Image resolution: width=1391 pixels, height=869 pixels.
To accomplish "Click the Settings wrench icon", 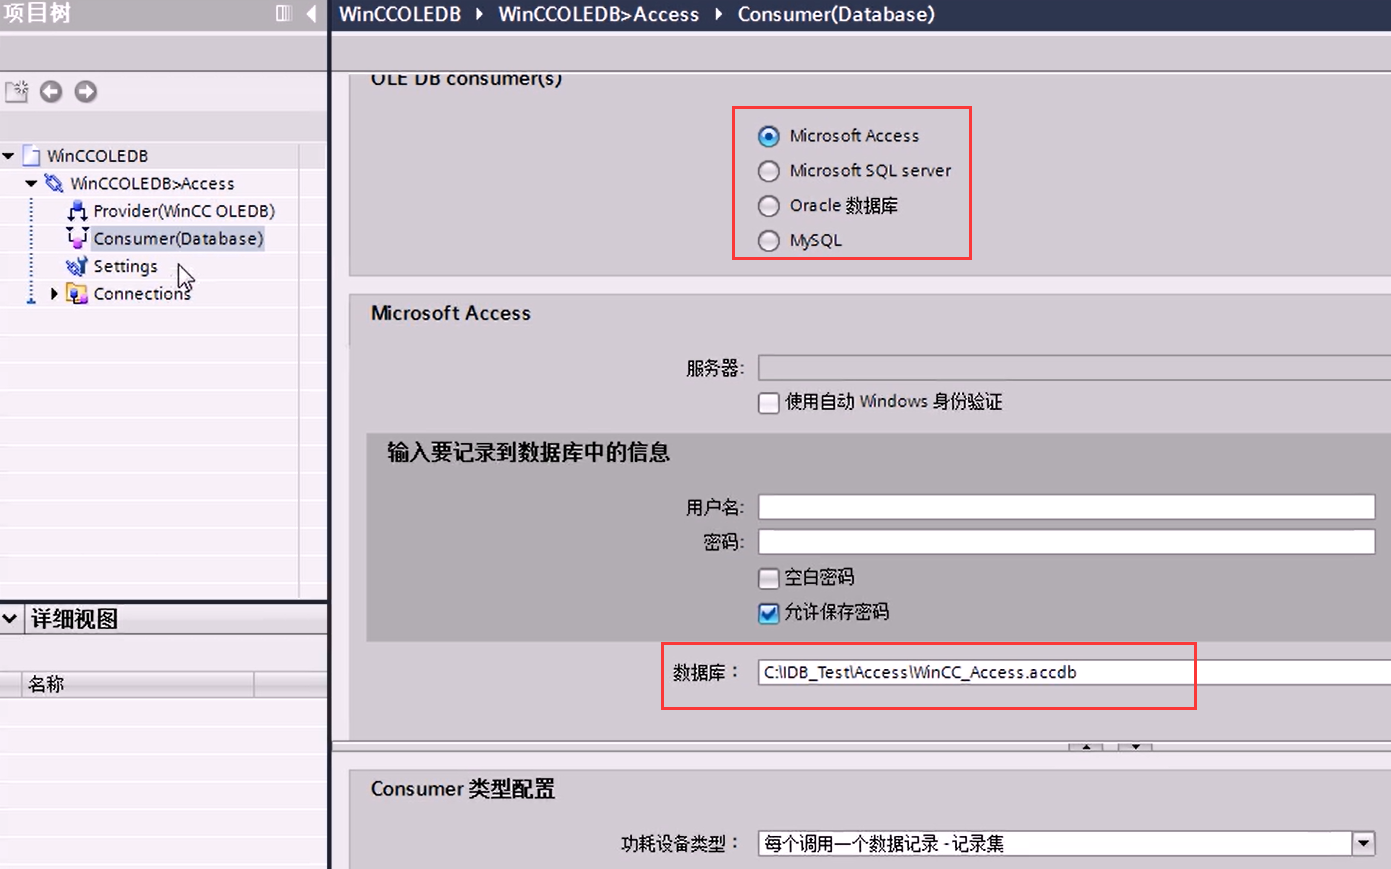I will tap(77, 266).
